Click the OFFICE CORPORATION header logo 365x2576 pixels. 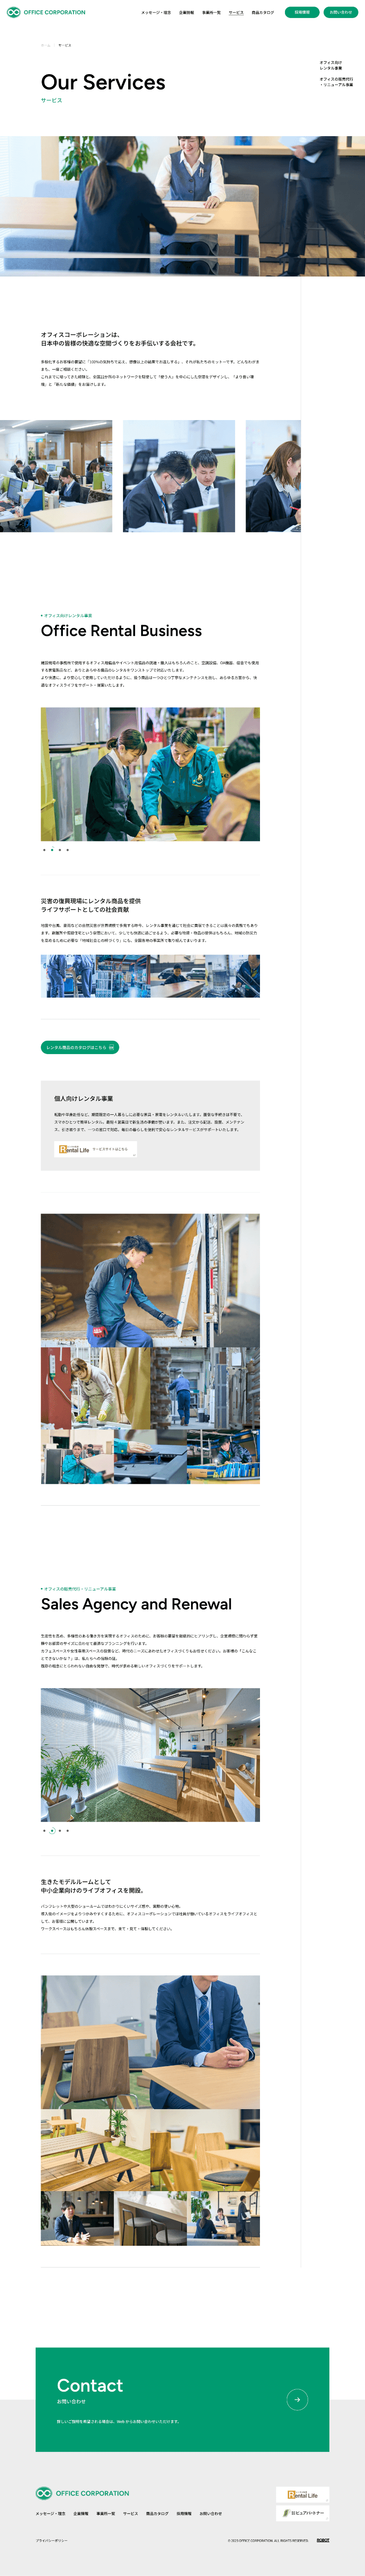pos(46,12)
